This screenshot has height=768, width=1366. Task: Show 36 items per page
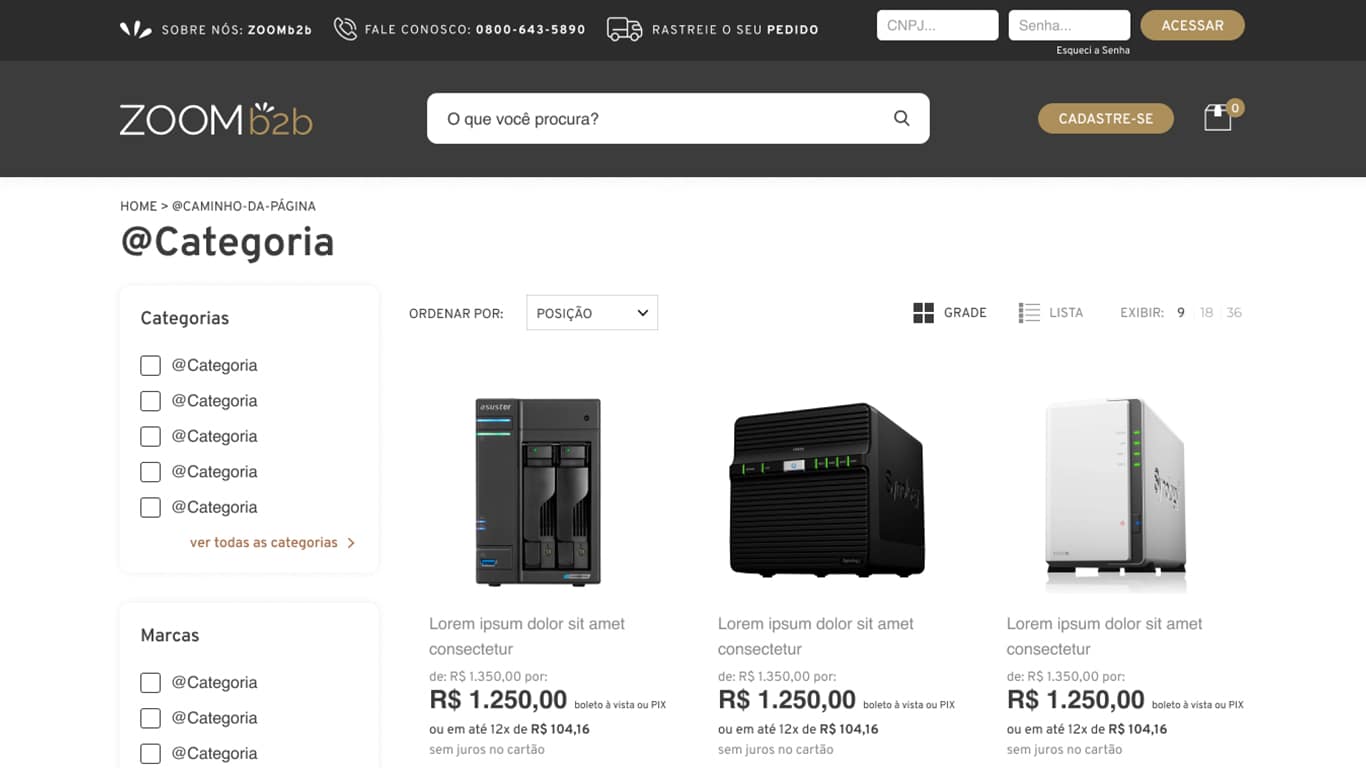[x=1234, y=313]
